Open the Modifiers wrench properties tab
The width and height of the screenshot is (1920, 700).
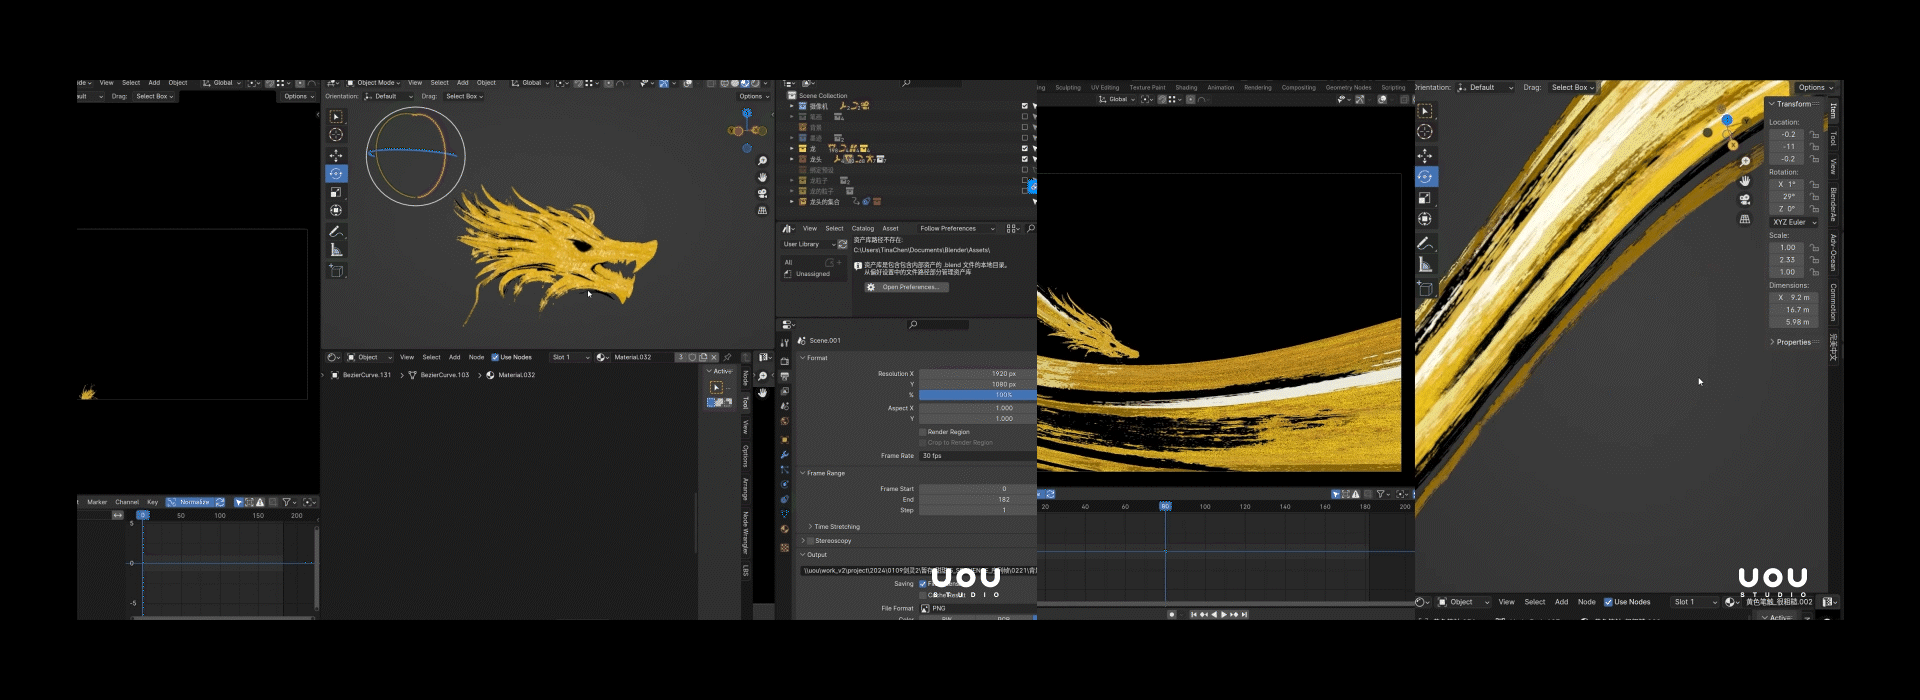pyautogui.click(x=785, y=455)
